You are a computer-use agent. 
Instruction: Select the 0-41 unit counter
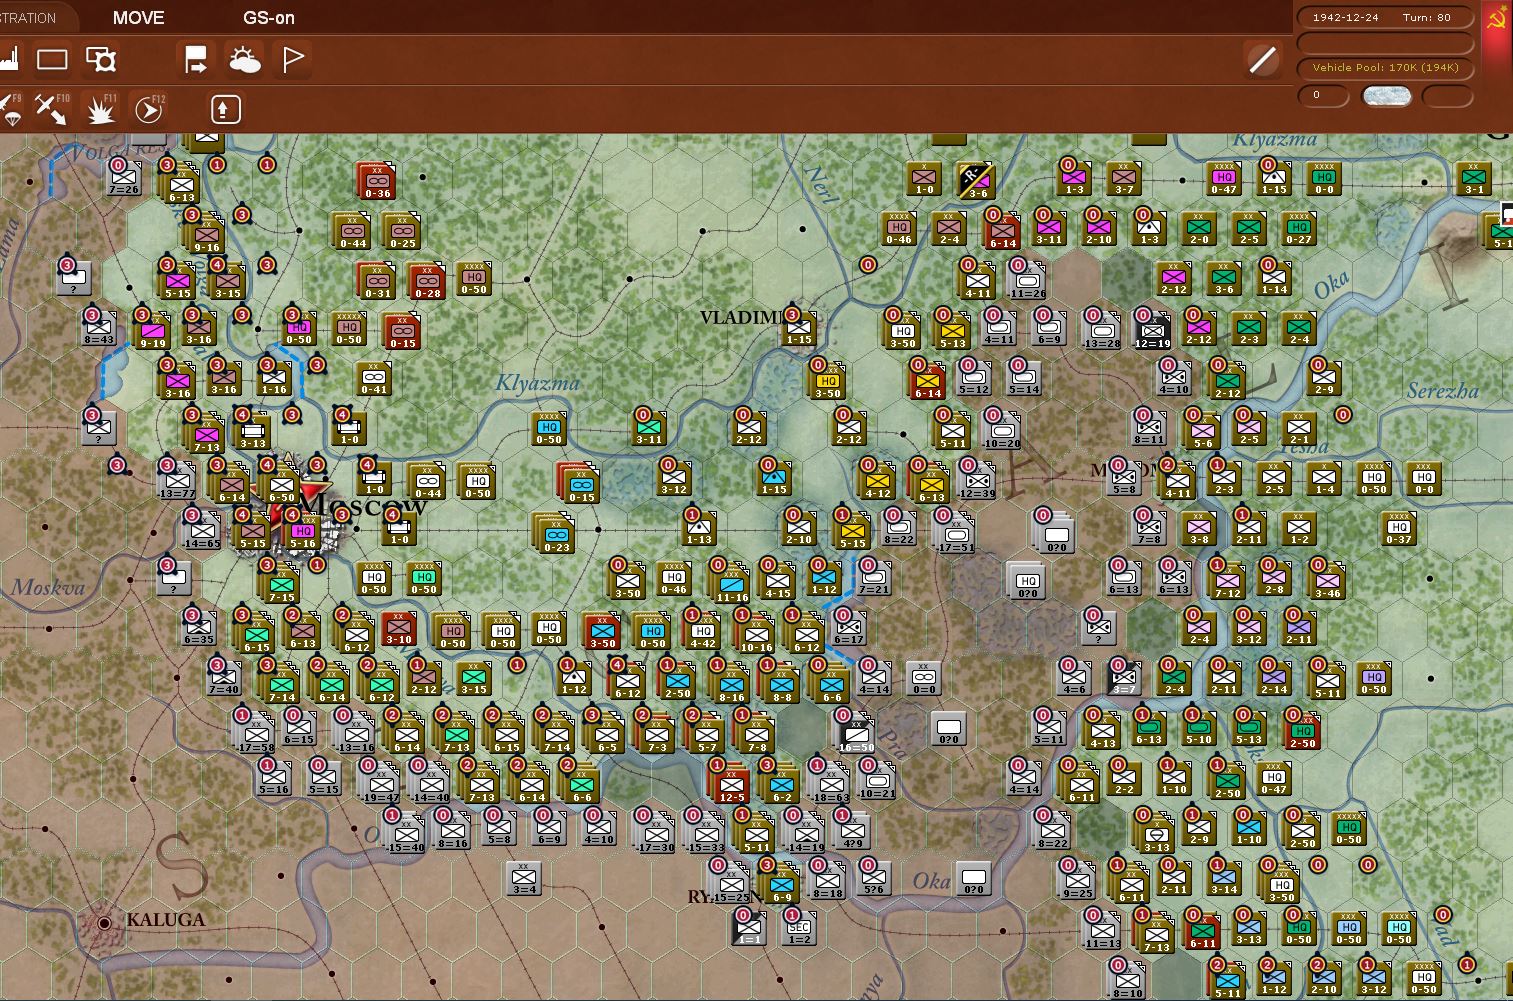click(x=374, y=378)
